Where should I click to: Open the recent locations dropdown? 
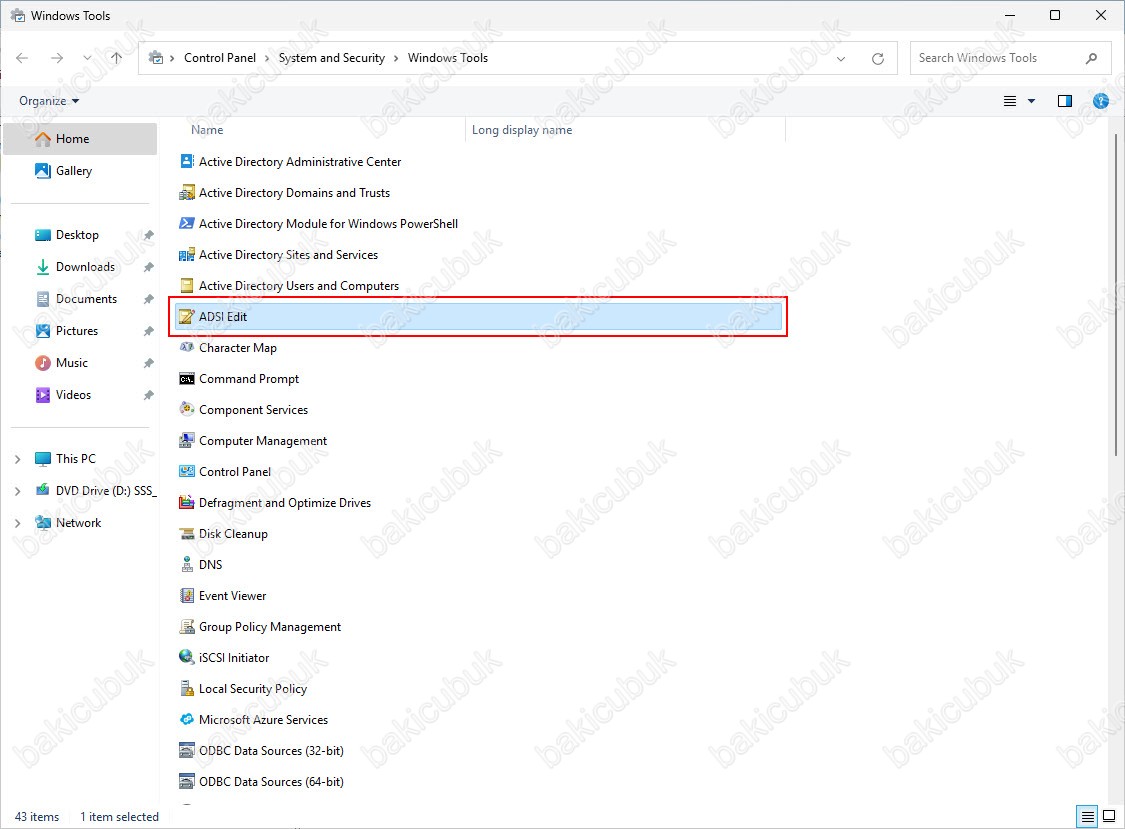tap(87, 58)
